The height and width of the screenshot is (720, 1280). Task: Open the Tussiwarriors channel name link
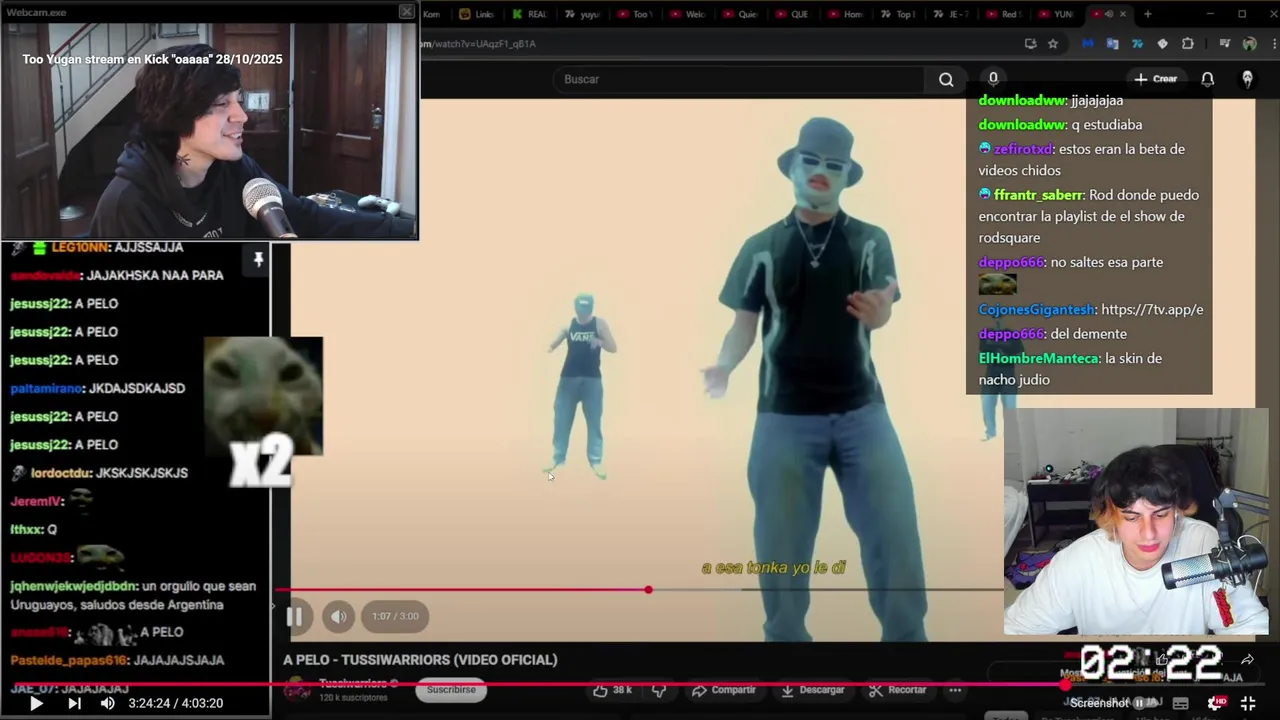(x=352, y=684)
